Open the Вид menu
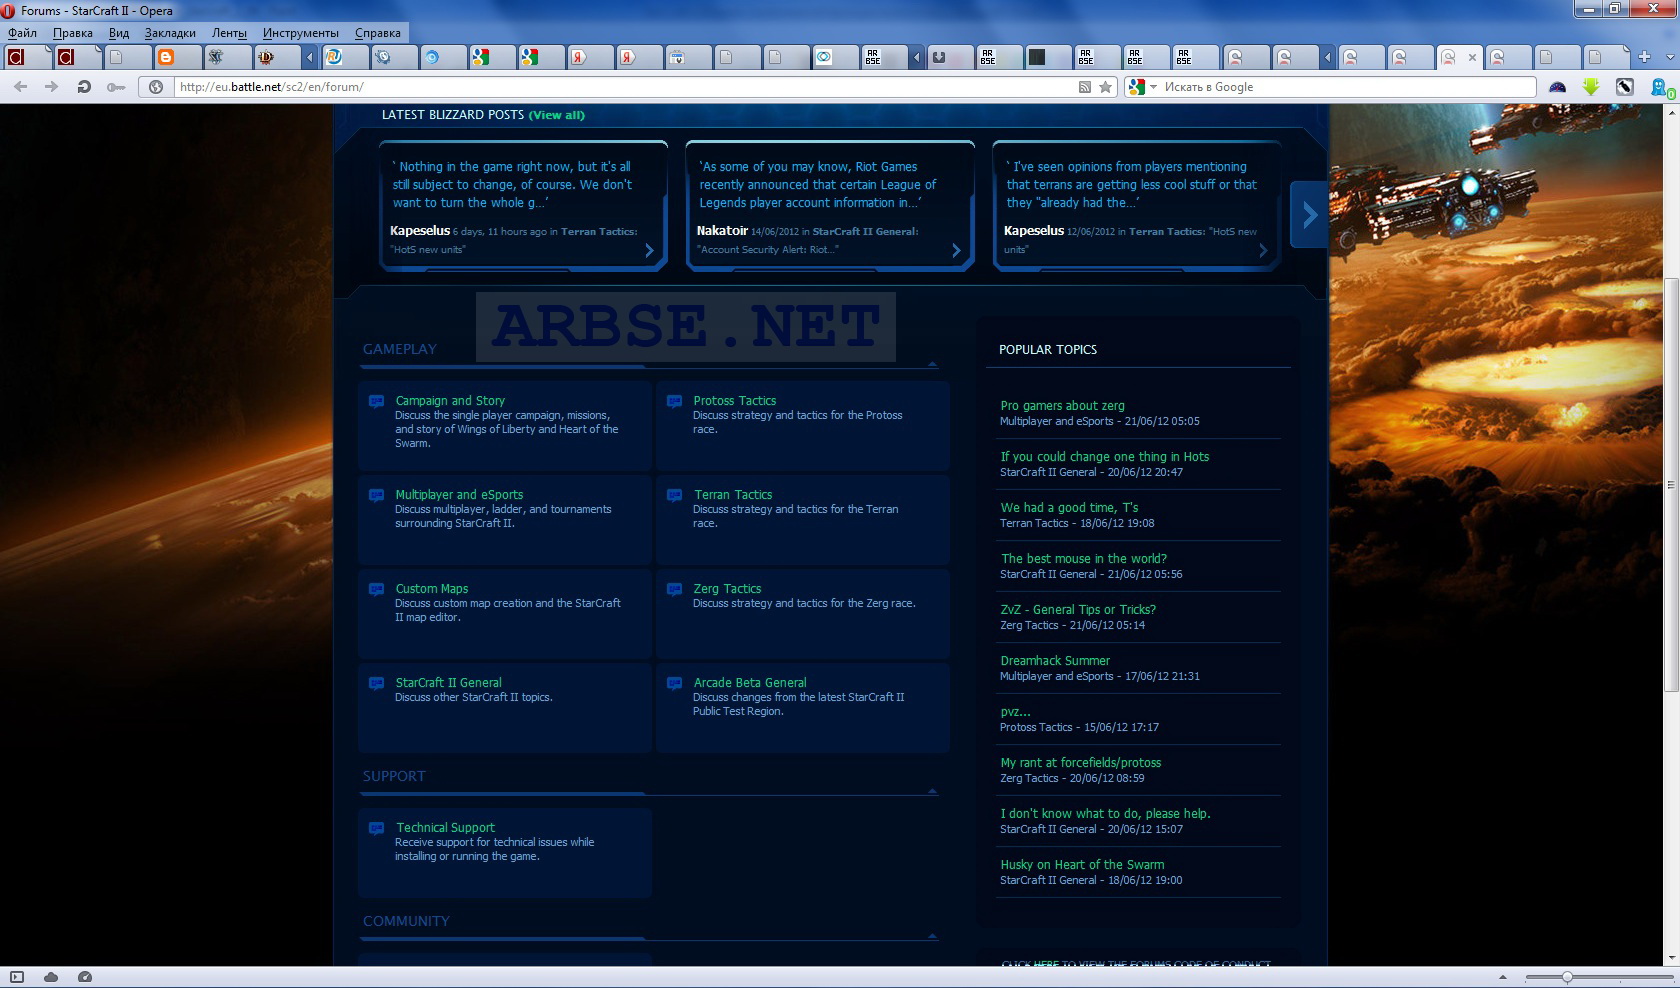Viewport: 1680px width, 988px height. point(119,33)
